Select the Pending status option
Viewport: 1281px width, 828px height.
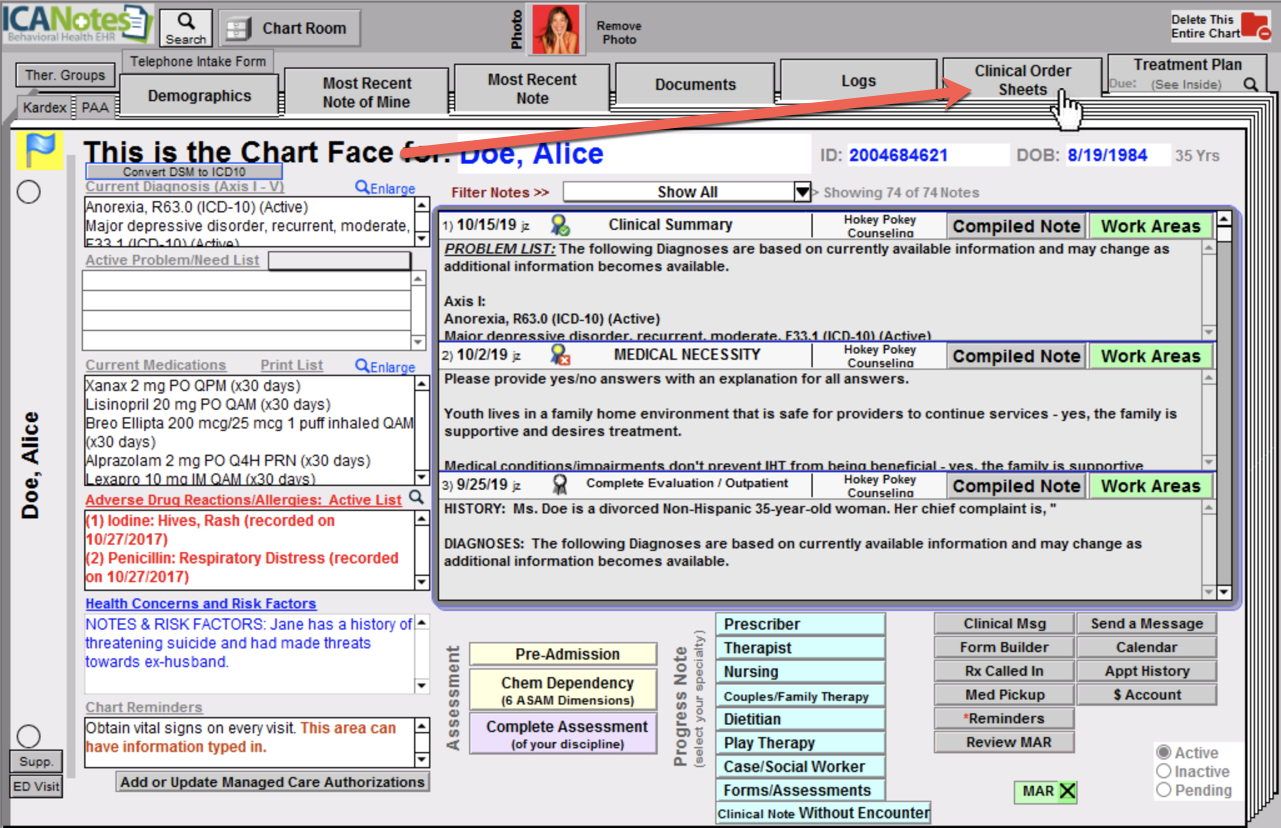click(x=1164, y=790)
